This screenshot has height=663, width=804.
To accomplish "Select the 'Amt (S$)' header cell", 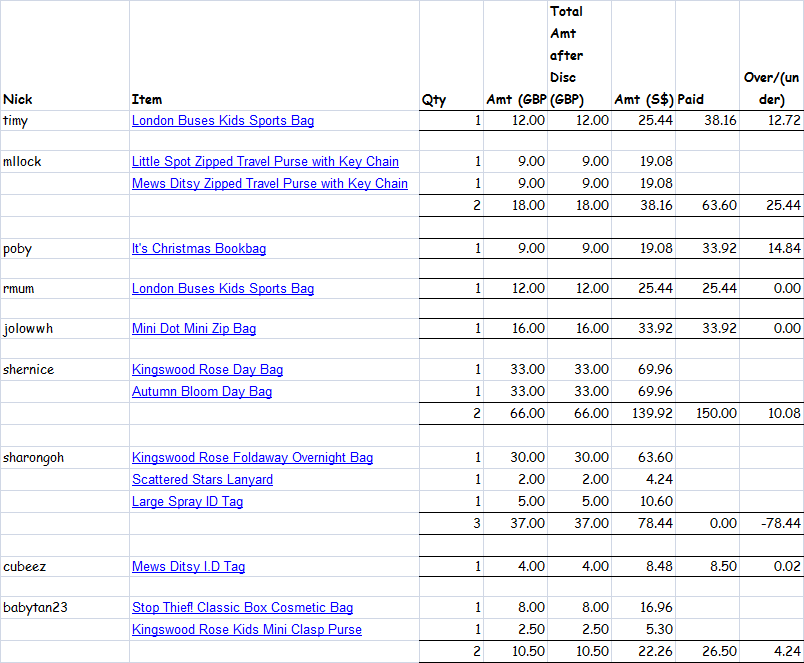I will [x=644, y=55].
